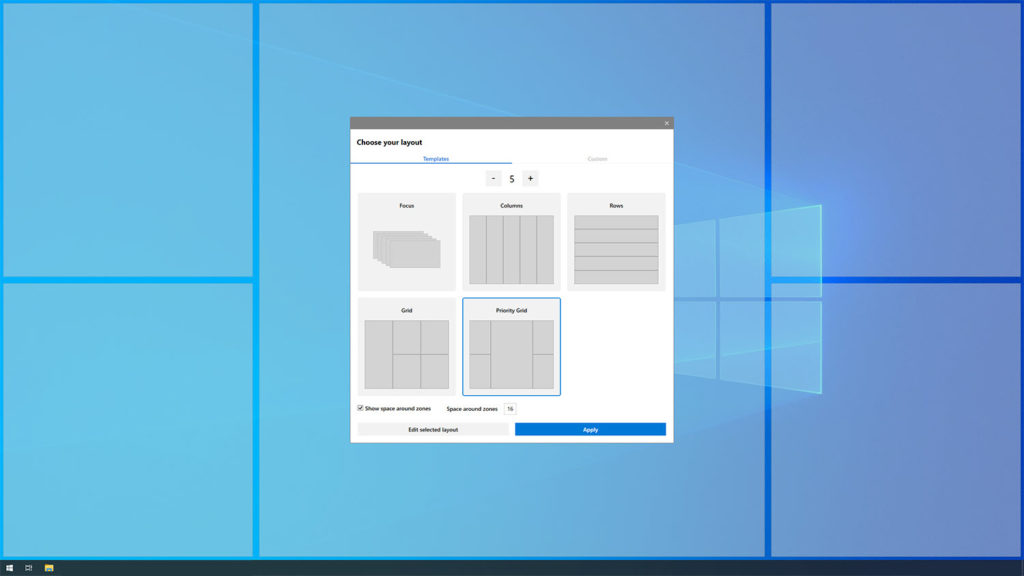This screenshot has width=1024, height=576.
Task: Switch to the Custom tab
Action: tap(597, 159)
